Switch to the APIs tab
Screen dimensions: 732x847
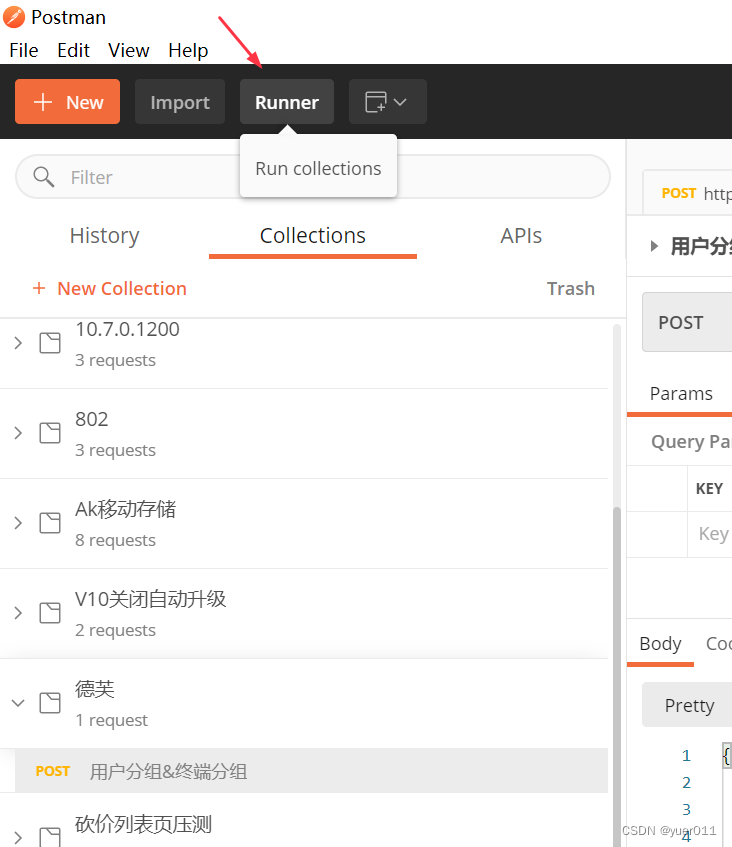click(521, 236)
